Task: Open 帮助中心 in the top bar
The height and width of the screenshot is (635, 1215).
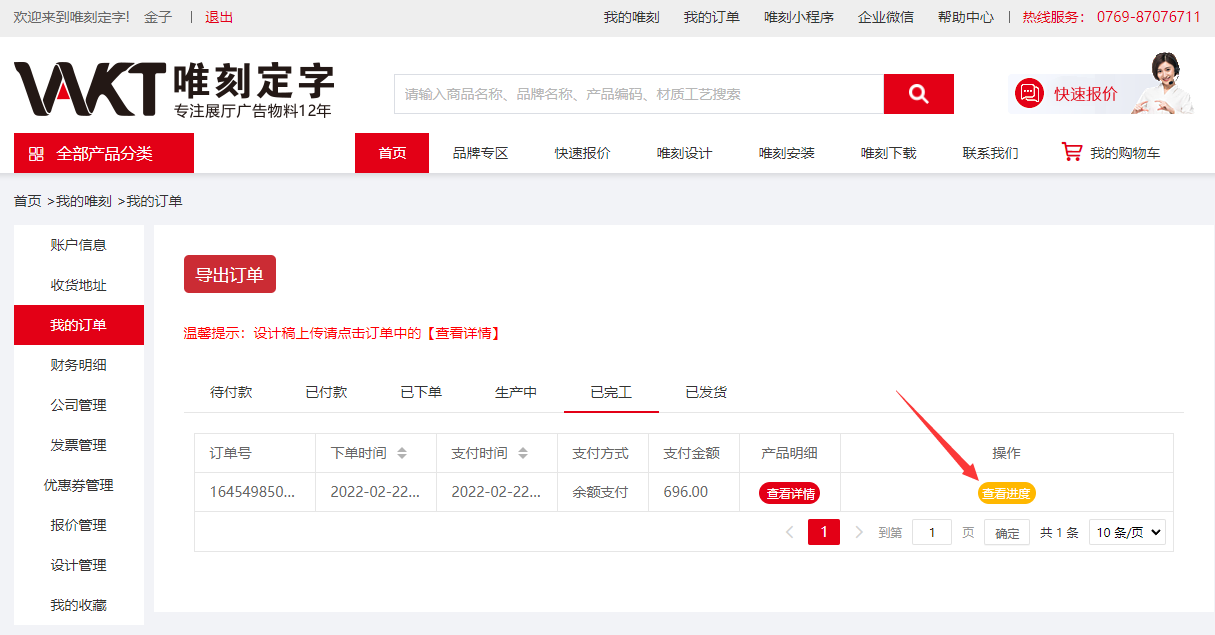Action: (x=966, y=17)
